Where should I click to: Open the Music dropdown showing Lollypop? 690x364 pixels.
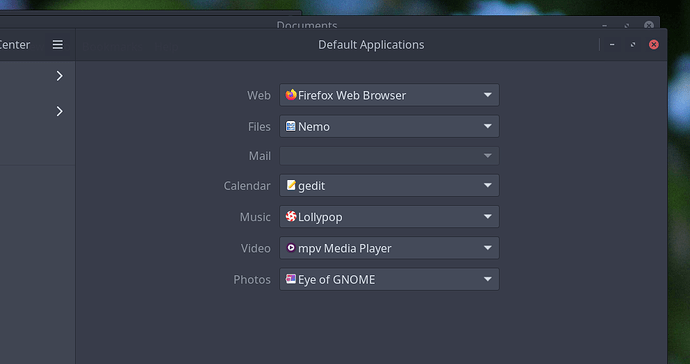pyautogui.click(x=389, y=217)
